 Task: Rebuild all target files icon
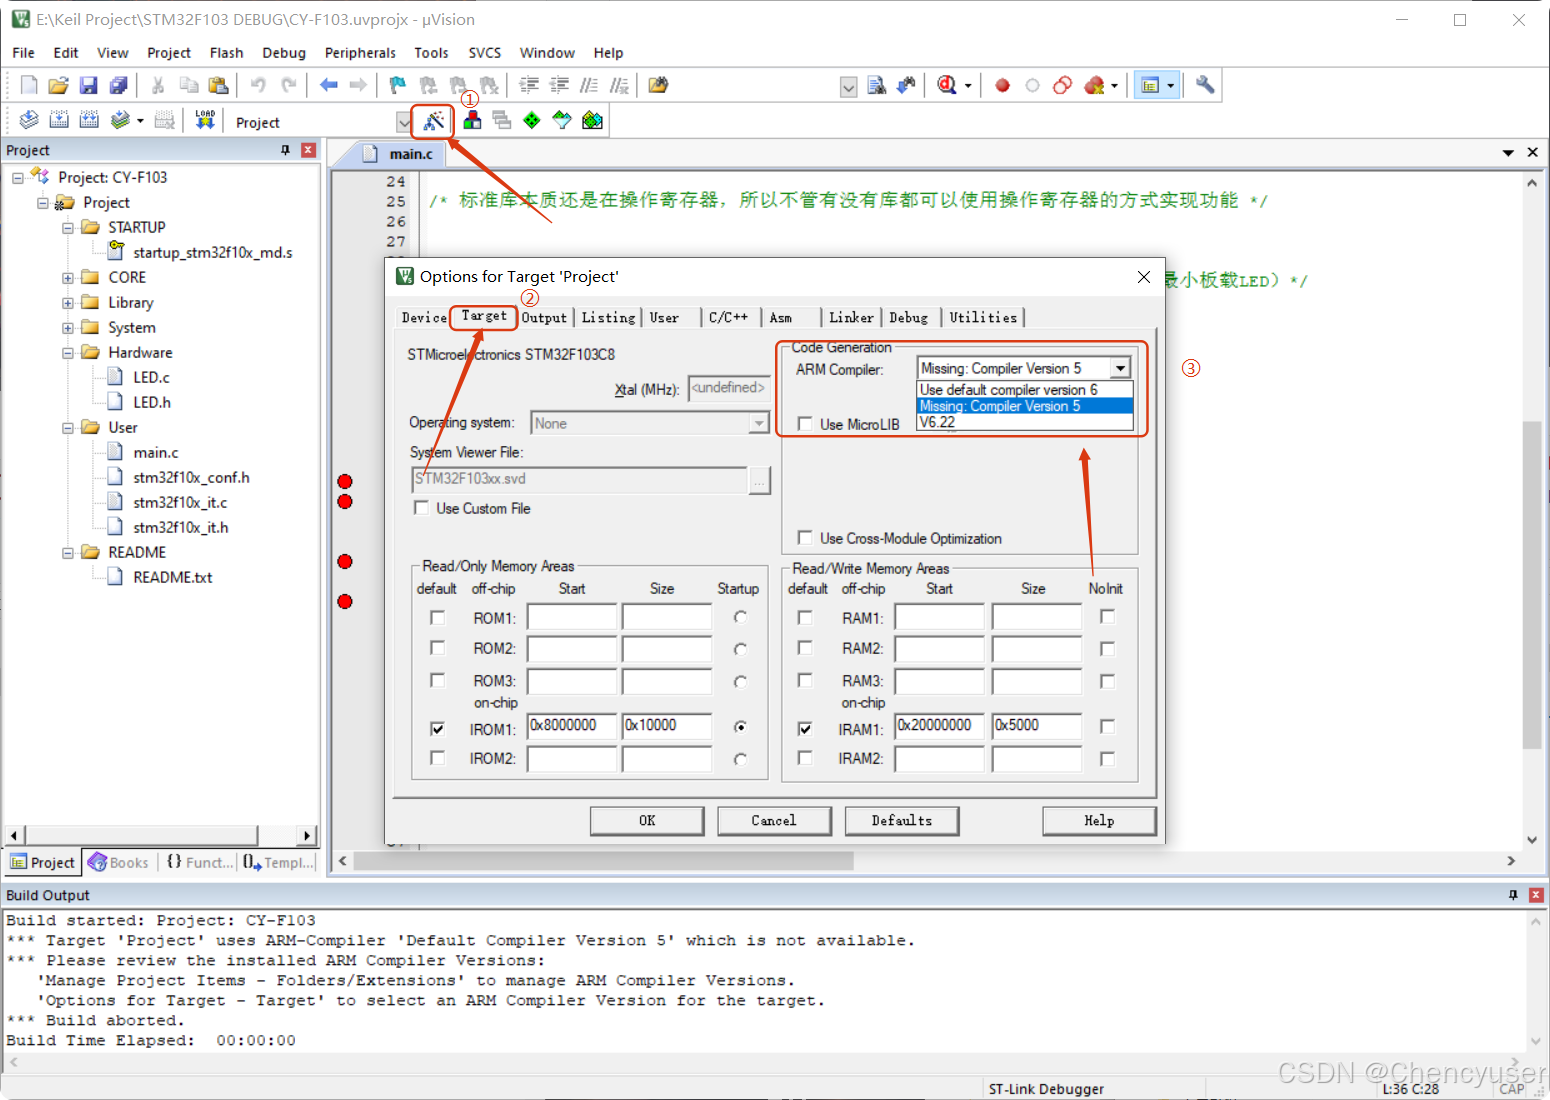[x=89, y=120]
